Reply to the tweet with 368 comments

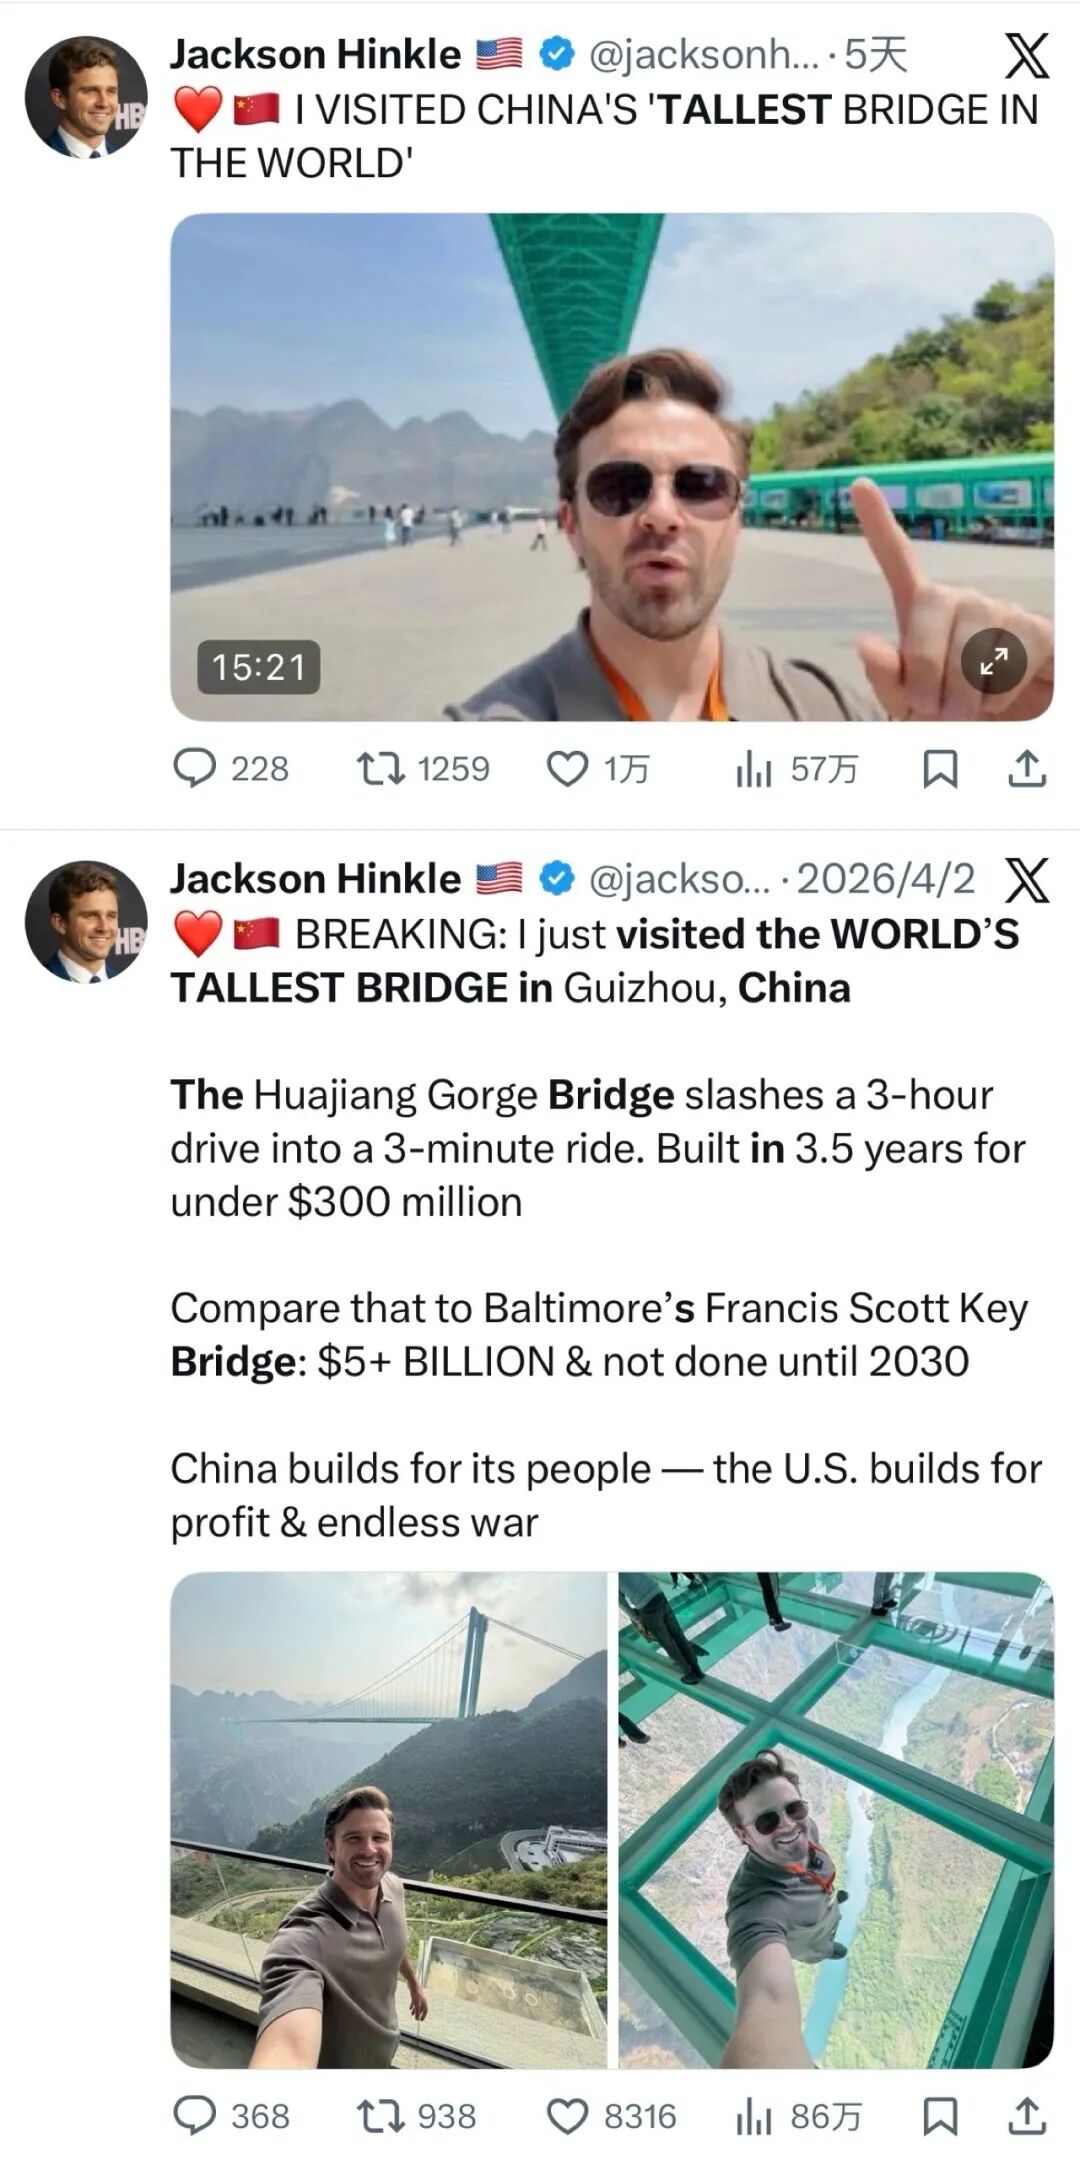coord(195,2115)
